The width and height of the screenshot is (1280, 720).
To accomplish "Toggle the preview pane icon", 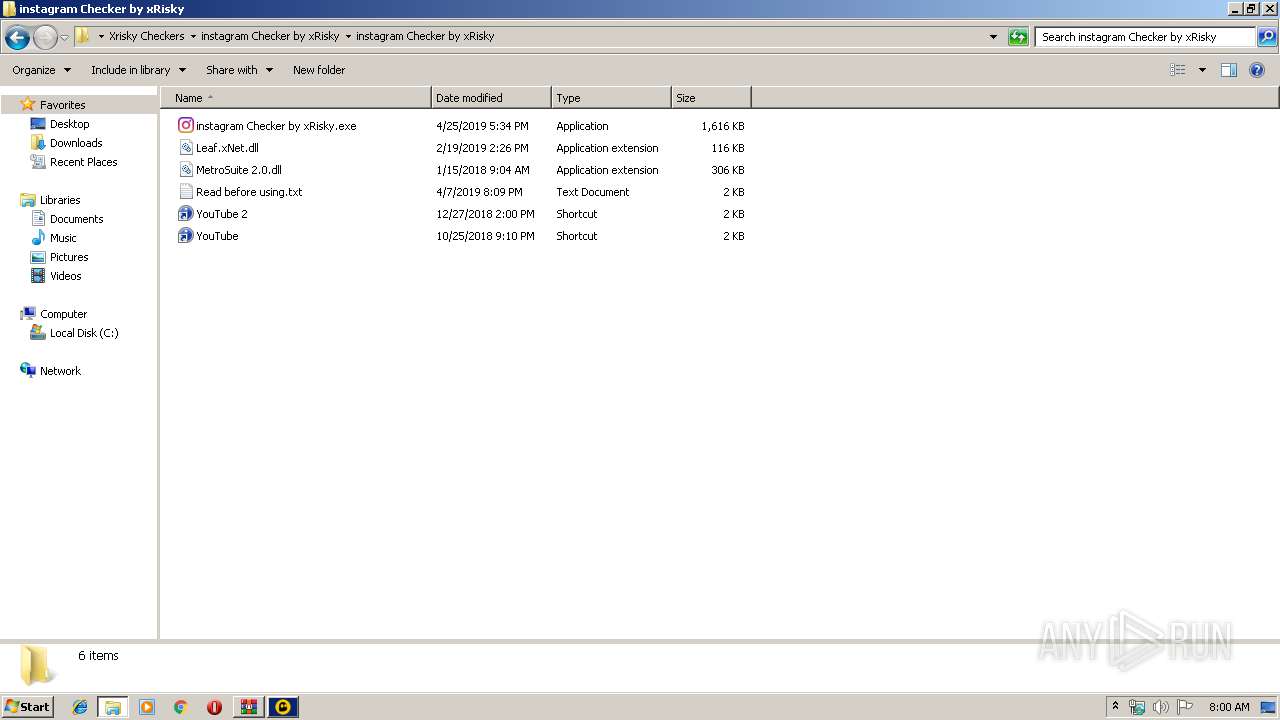I will coord(1229,70).
